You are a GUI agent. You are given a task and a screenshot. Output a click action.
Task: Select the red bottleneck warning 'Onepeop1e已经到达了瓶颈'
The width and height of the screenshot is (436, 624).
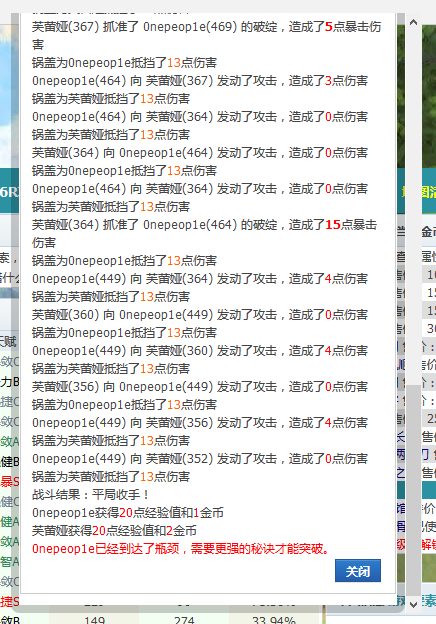click(181, 549)
